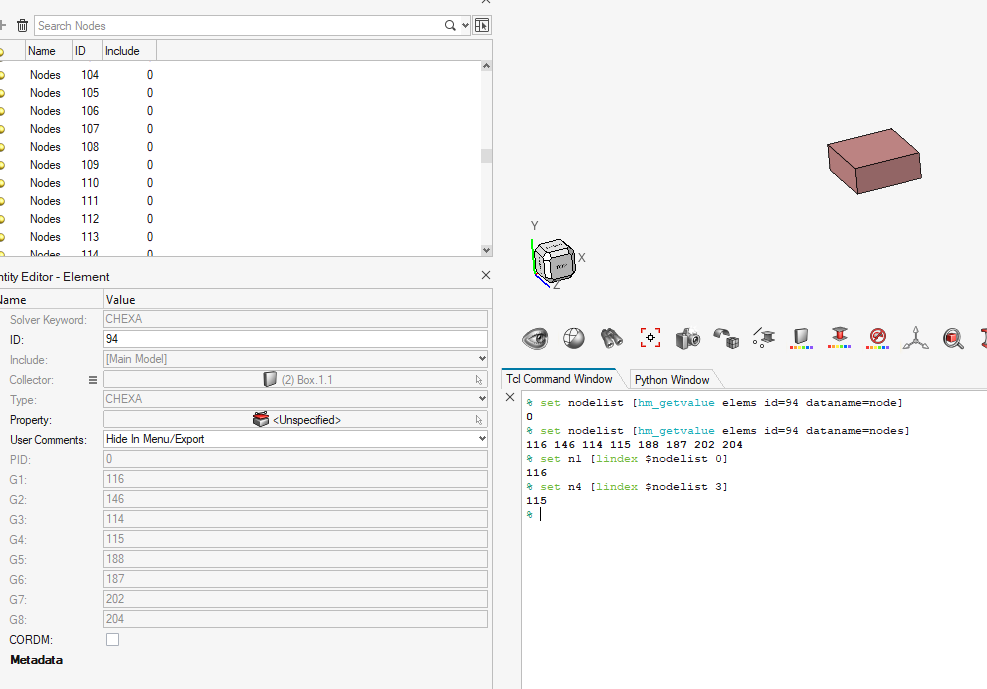Click the arc and cube geometry icon
The width and height of the screenshot is (987, 689).
[x=726, y=339]
